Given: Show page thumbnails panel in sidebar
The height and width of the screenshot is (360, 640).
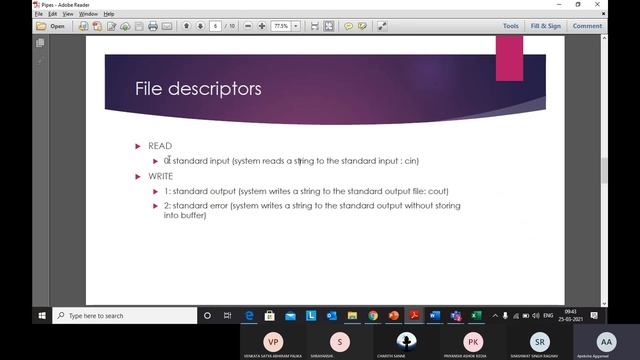Looking at the screenshot, I should point(40,43).
